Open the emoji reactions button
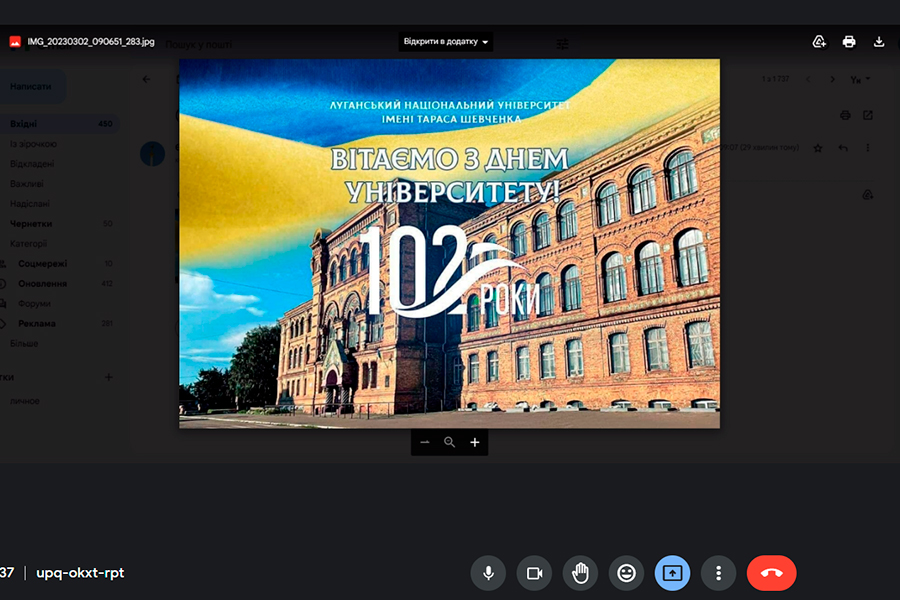This screenshot has width=900, height=600. point(626,573)
